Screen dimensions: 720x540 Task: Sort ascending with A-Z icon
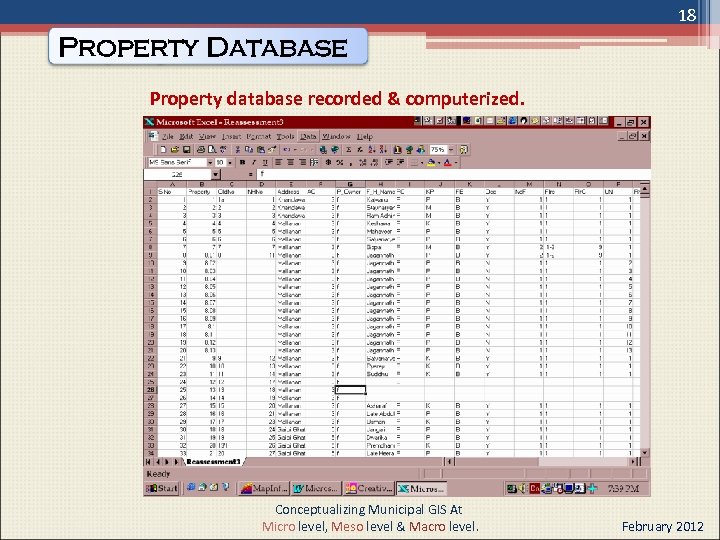click(371, 150)
